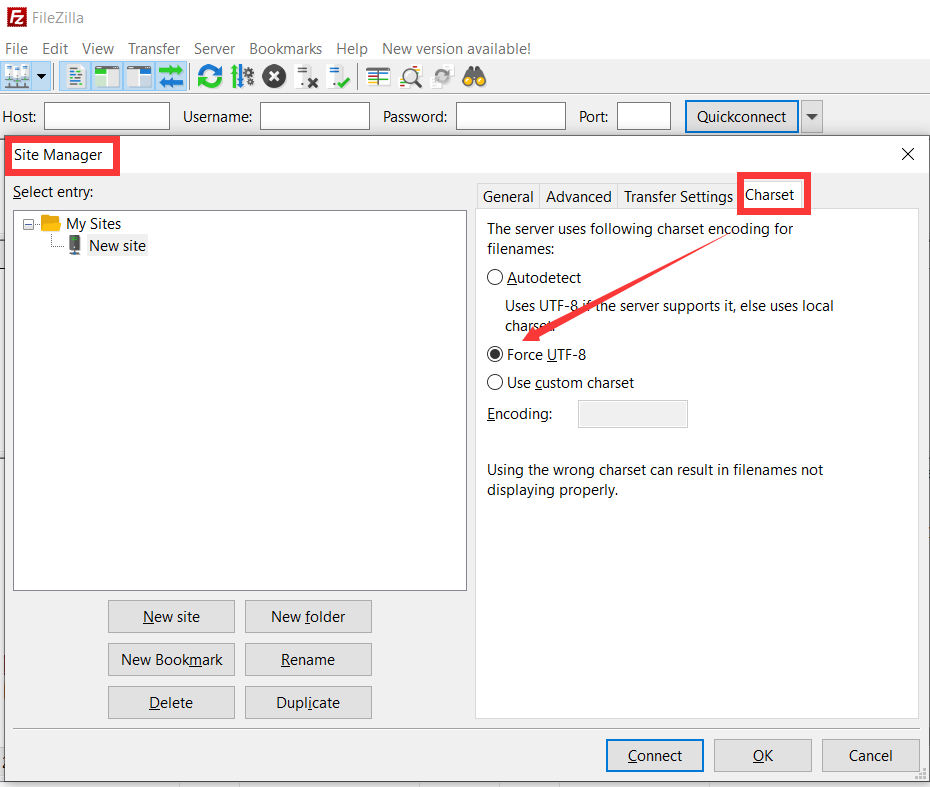The image size is (930, 787).
Task: Click the Username input field
Action: (x=315, y=116)
